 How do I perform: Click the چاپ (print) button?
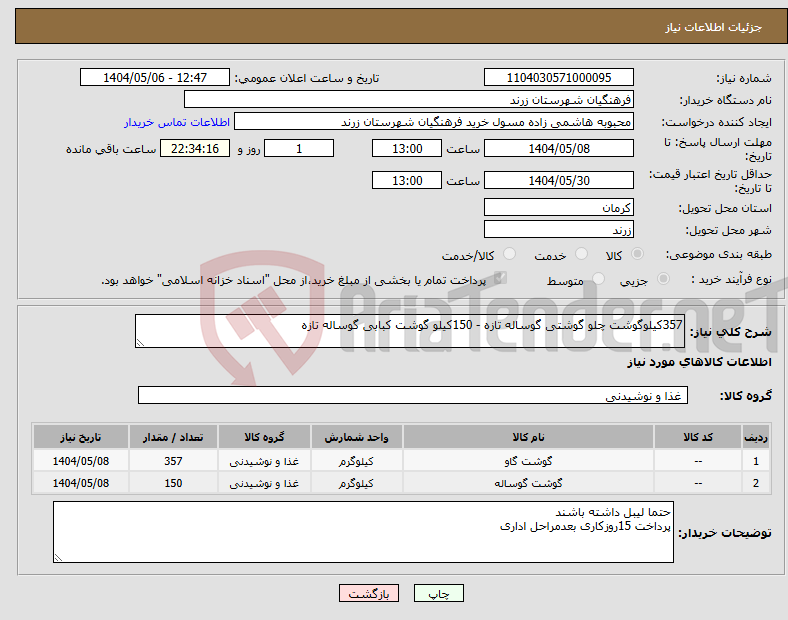pos(438,593)
